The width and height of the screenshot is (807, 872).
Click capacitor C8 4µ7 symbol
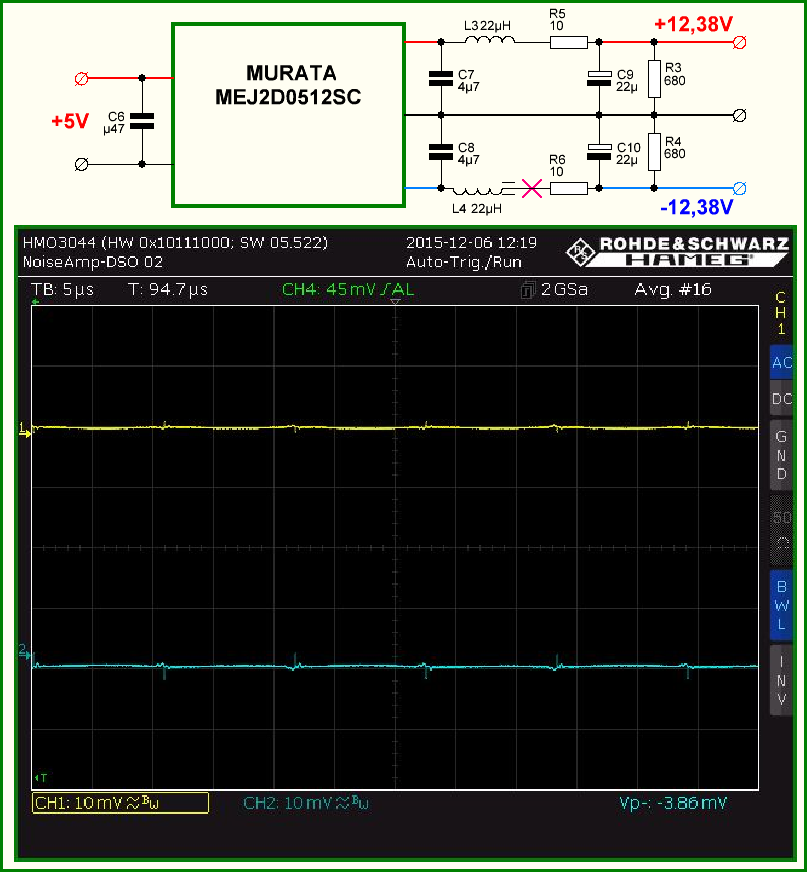(x=441, y=152)
